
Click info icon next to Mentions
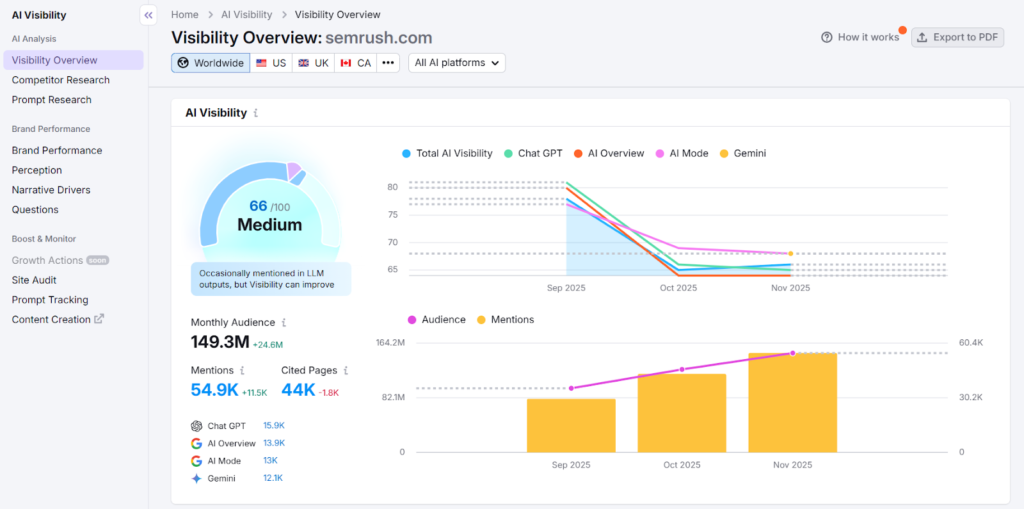point(242,370)
